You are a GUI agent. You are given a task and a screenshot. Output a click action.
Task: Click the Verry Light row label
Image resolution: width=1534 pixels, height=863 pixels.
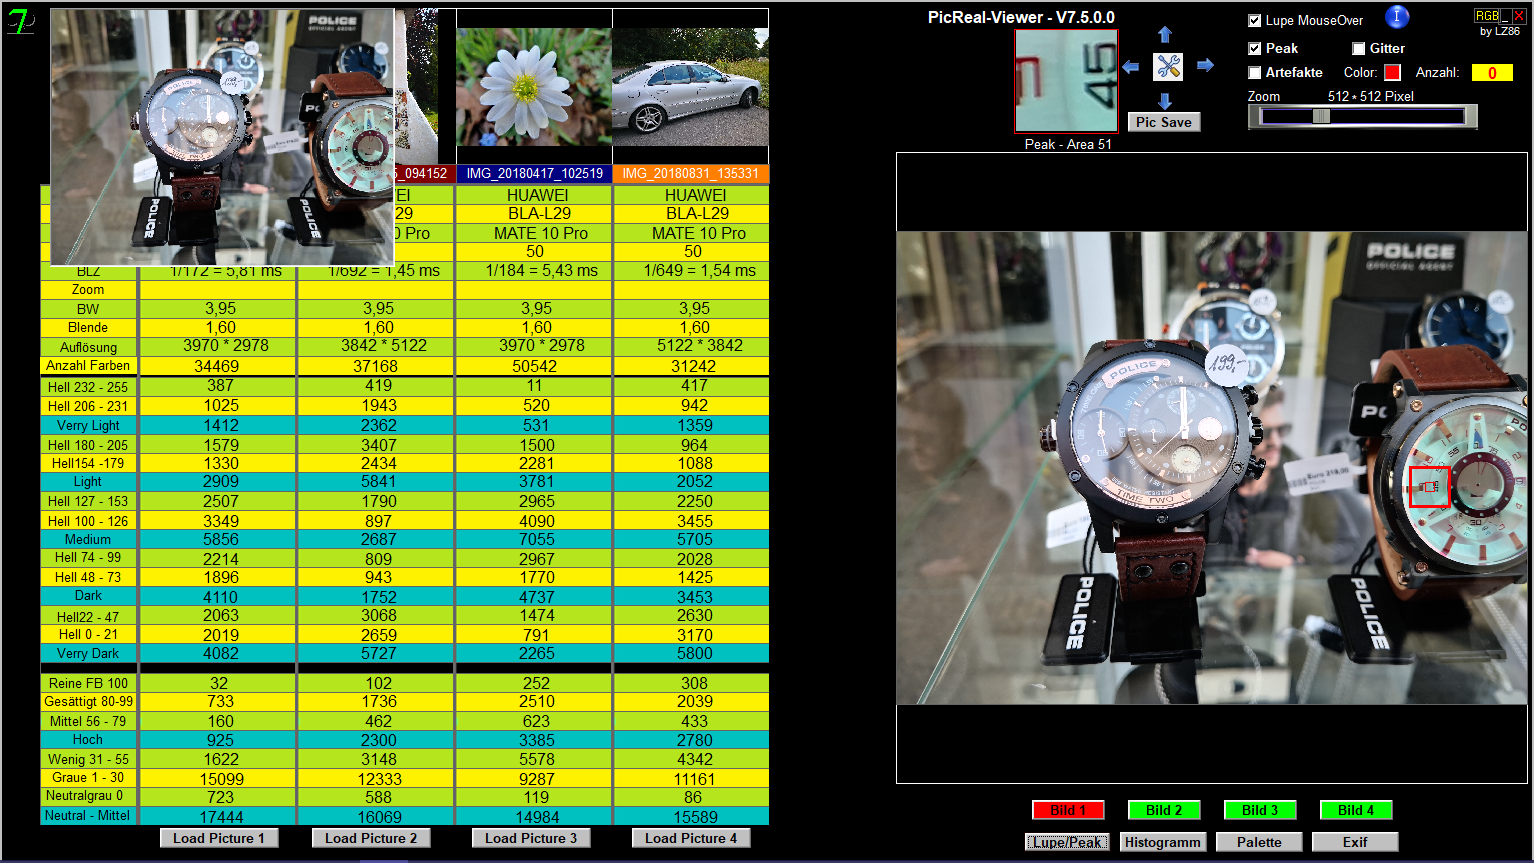click(x=88, y=425)
